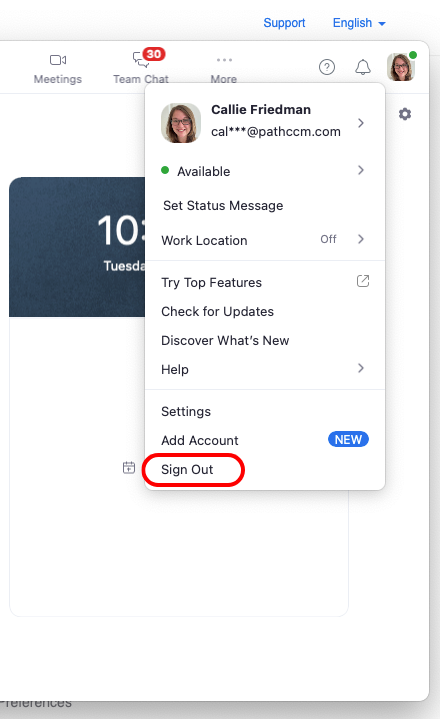Open the notifications bell icon
The height and width of the screenshot is (719, 440).
click(363, 67)
